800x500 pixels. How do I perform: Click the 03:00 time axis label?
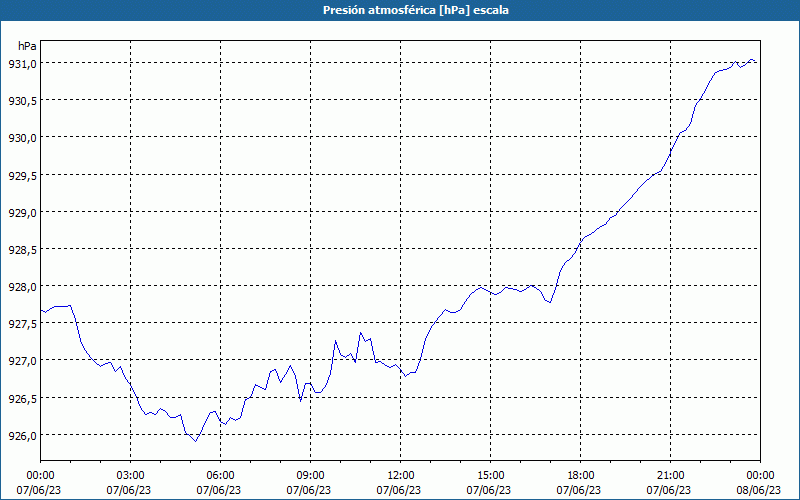131,476
